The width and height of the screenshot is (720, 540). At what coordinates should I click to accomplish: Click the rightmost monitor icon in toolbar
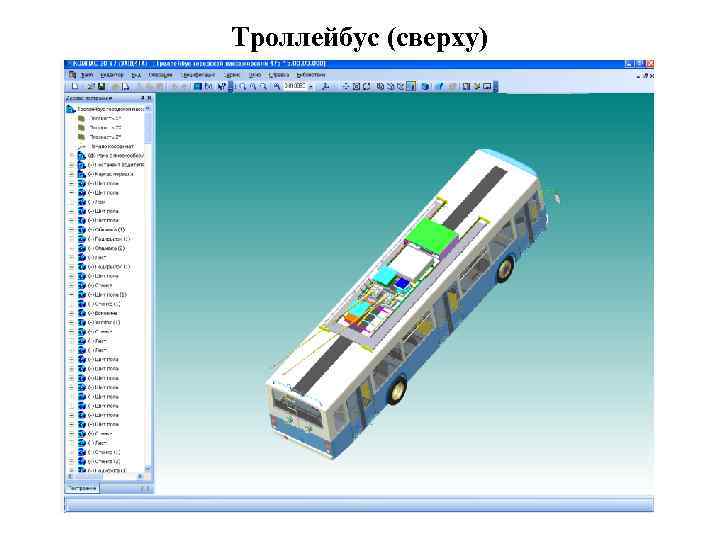point(487,86)
